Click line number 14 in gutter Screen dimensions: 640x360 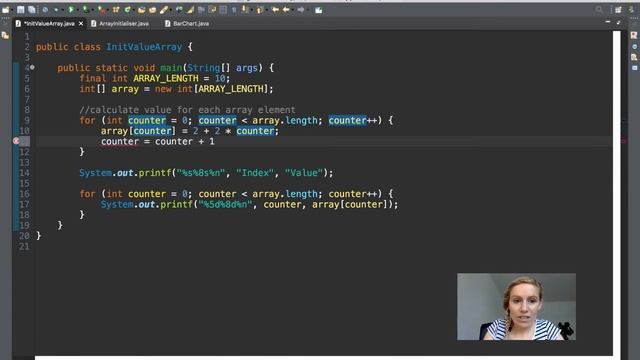coord(24,173)
